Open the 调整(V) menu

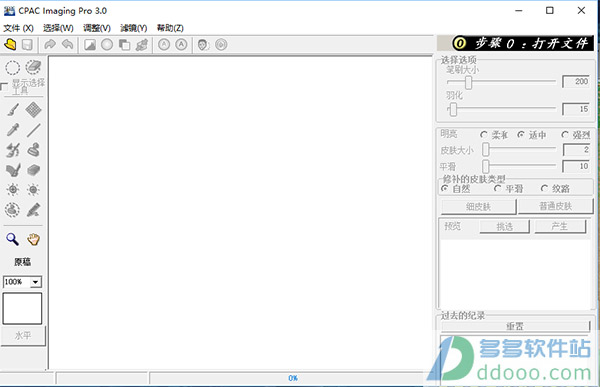coord(97,28)
